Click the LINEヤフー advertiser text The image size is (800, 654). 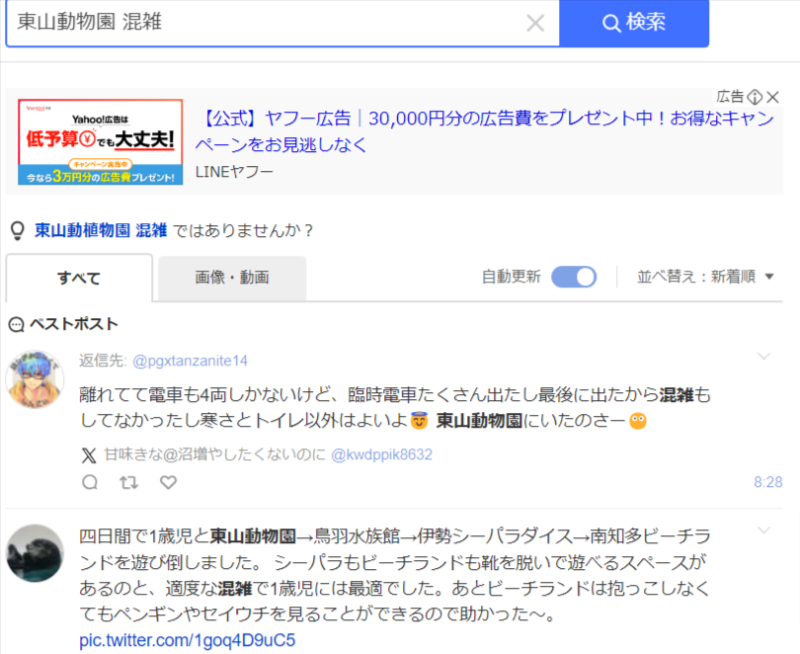pyautogui.click(x=234, y=172)
